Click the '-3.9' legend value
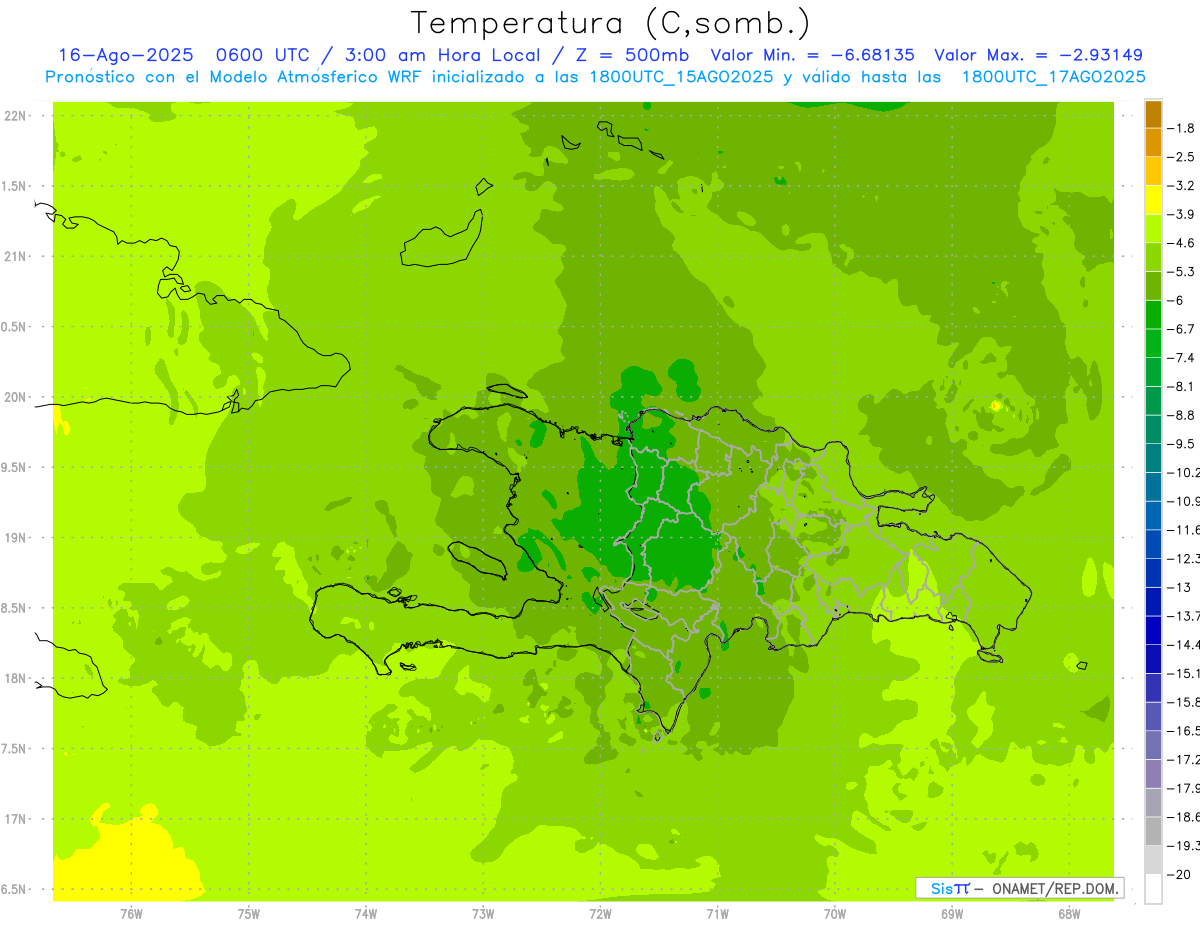The image size is (1200, 927). [x=1183, y=214]
